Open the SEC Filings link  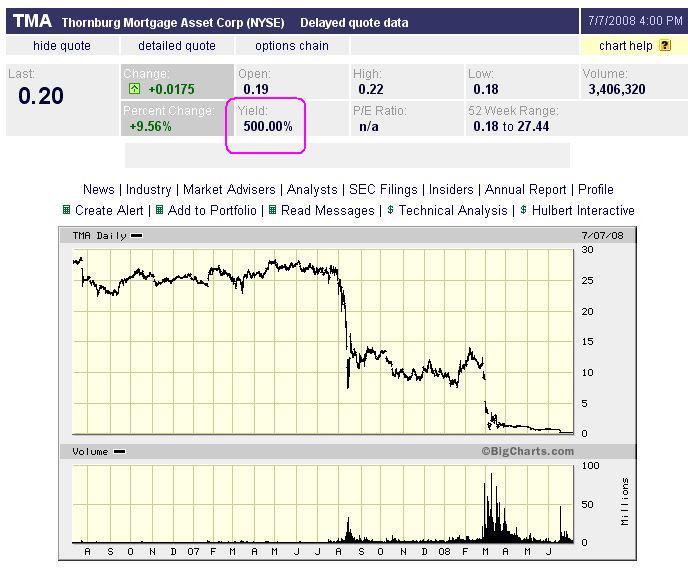[x=383, y=190]
